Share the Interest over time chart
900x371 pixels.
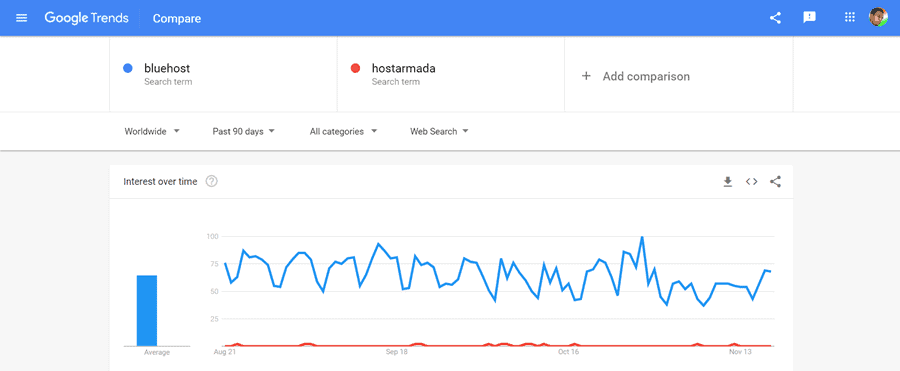(x=775, y=181)
